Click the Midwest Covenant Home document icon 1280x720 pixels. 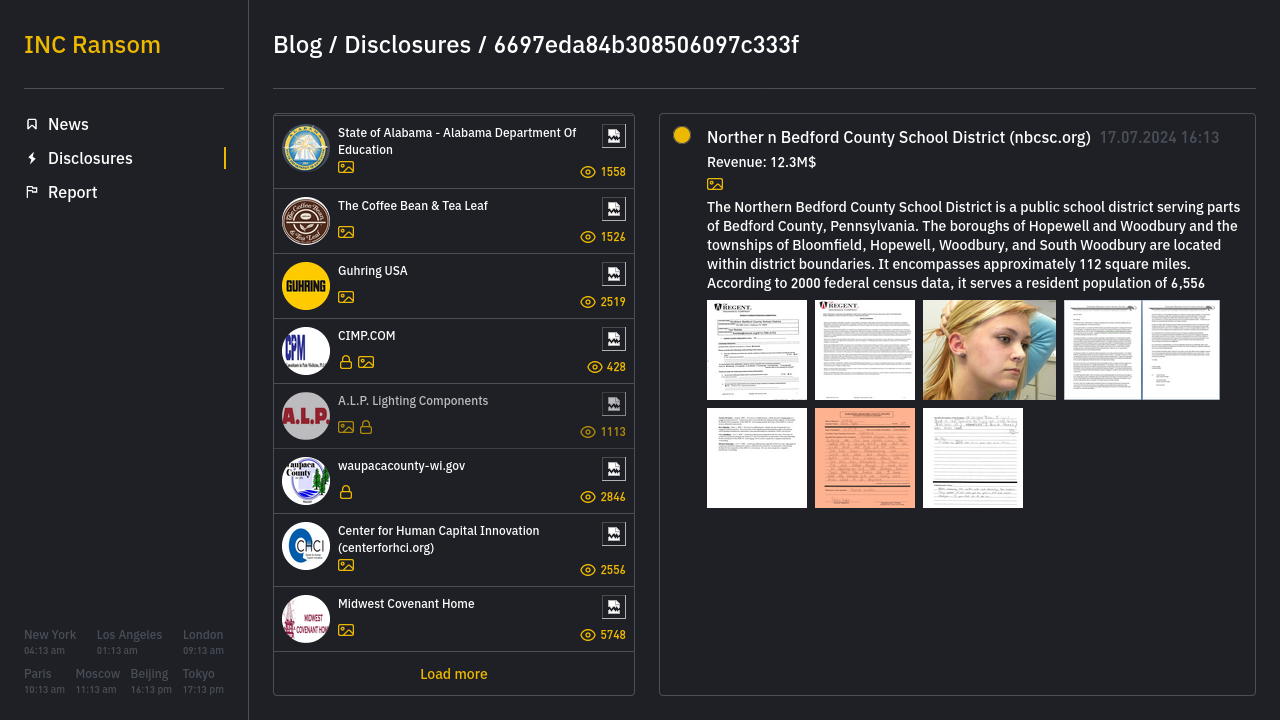point(613,607)
